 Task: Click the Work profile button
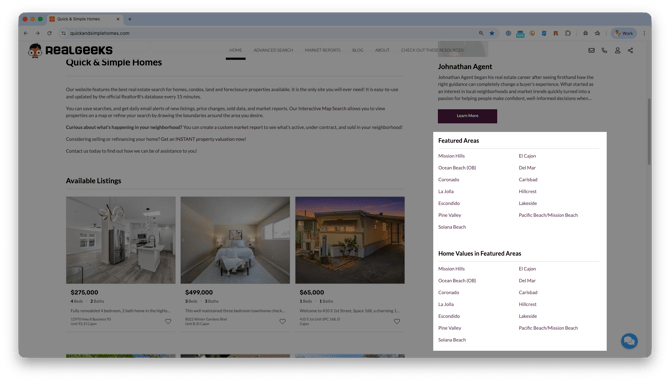[x=624, y=33]
